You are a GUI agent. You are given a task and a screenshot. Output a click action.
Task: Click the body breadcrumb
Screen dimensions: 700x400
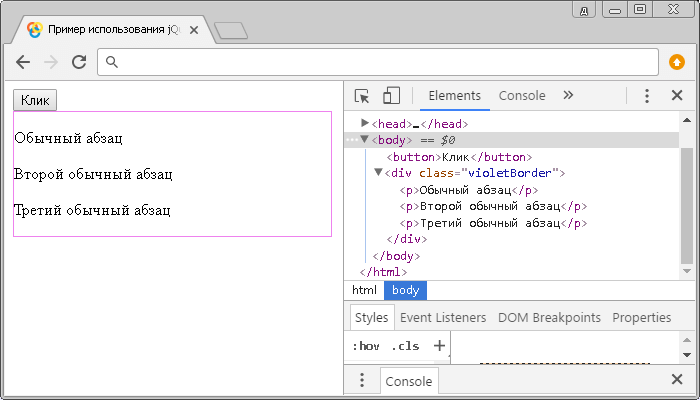click(x=405, y=290)
